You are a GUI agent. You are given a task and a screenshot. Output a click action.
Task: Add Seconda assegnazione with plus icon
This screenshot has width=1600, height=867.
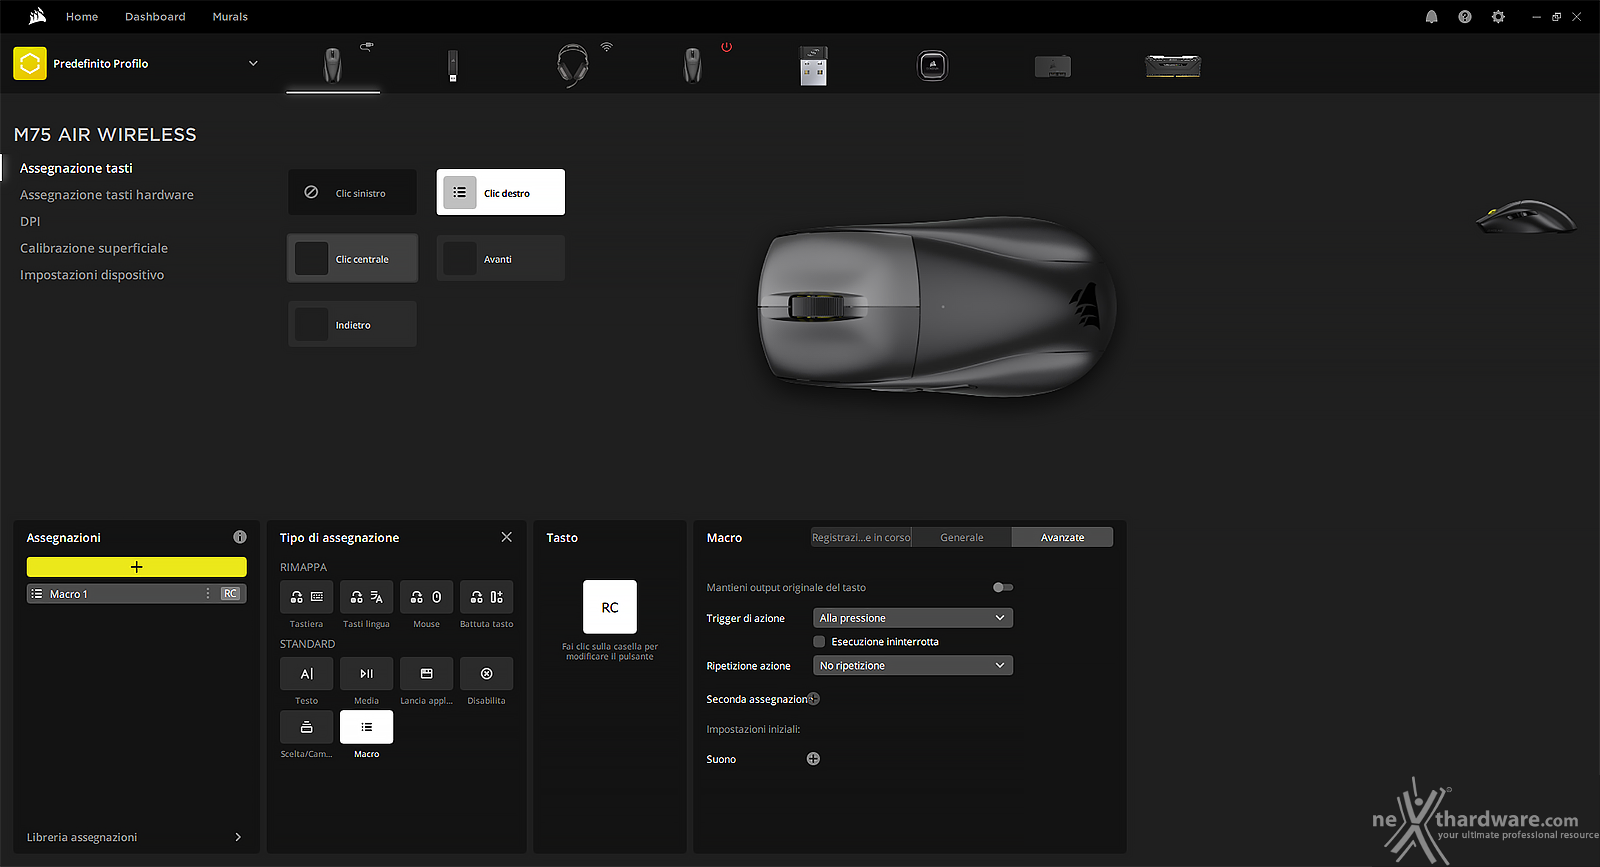tap(813, 699)
